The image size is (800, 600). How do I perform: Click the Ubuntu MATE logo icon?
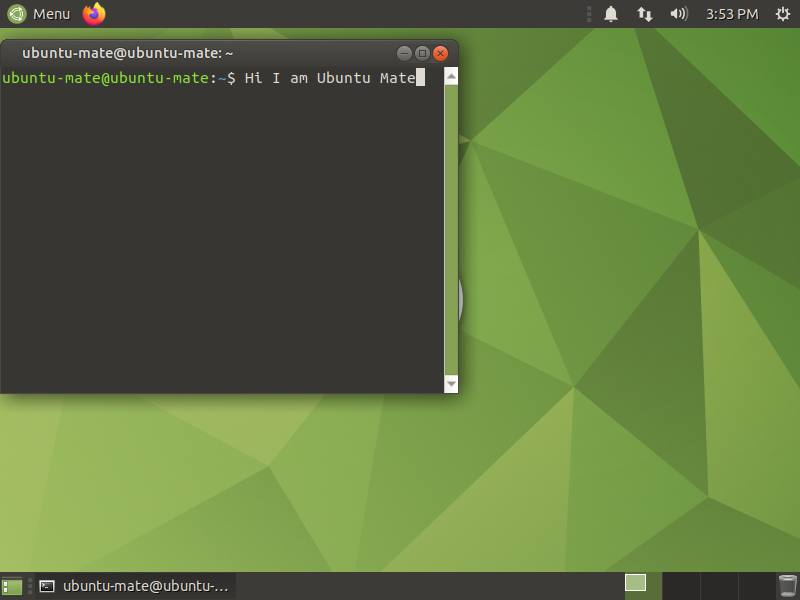click(17, 14)
